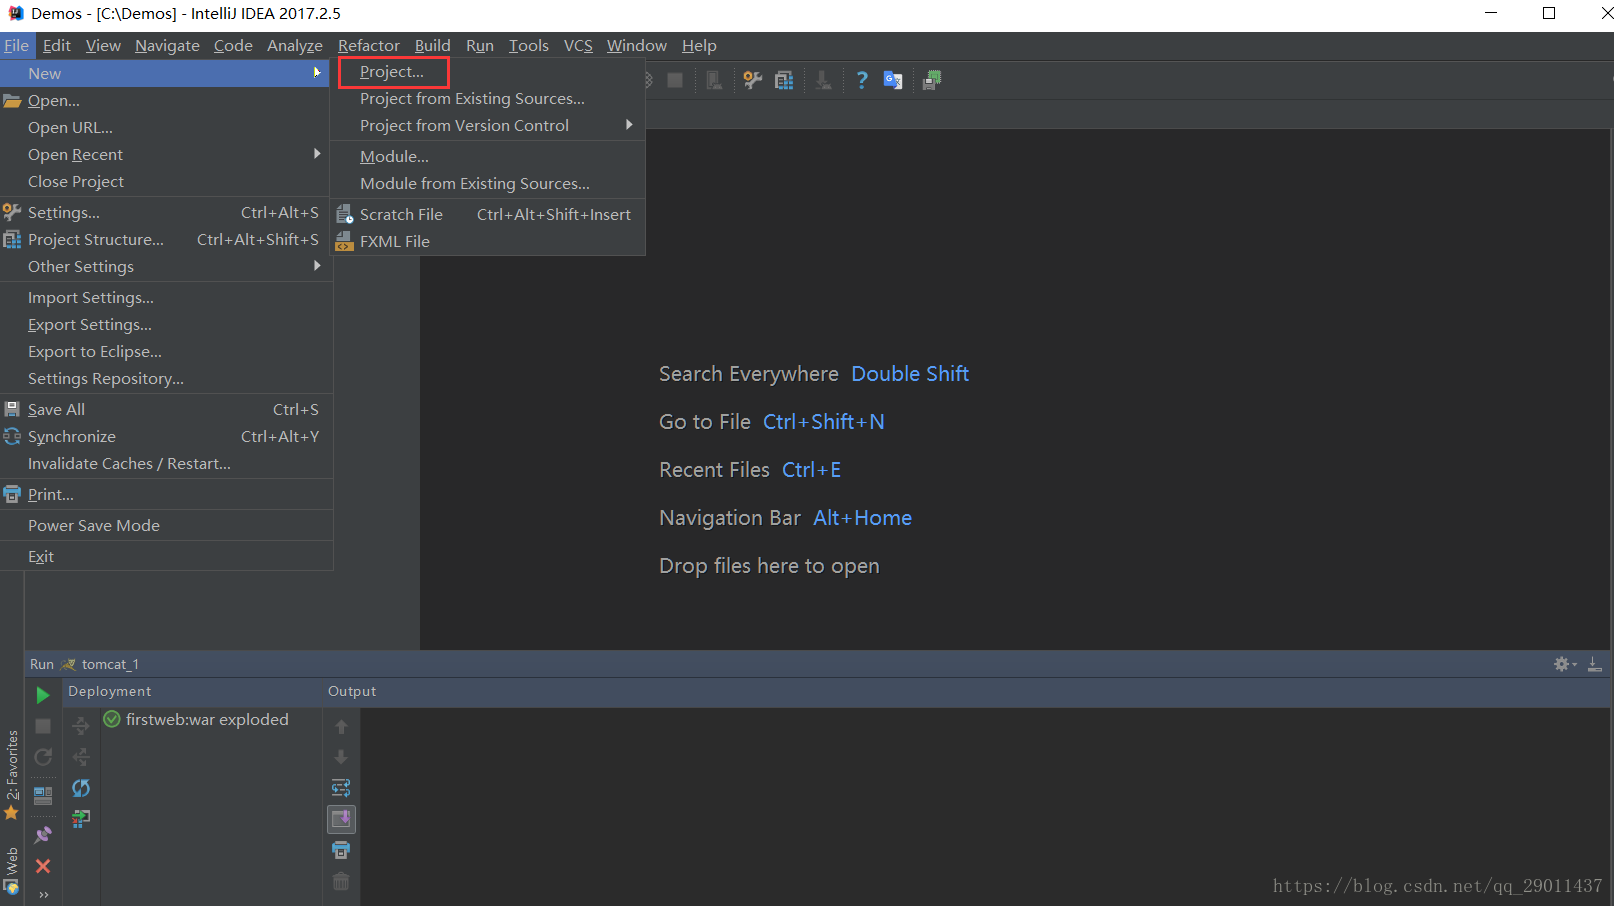Click the blue question mark Help icon
Viewport: 1614px width, 906px height.
(862, 80)
